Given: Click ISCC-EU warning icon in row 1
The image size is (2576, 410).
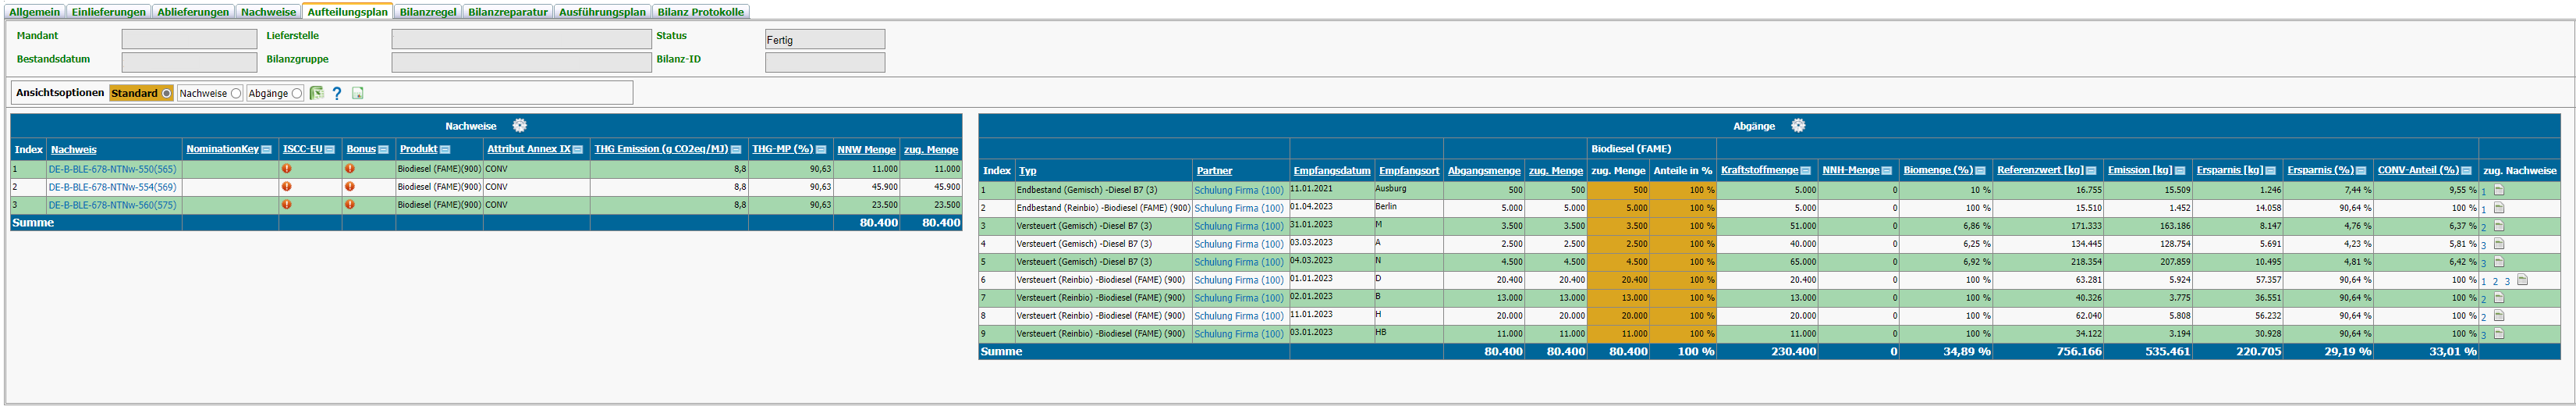Looking at the screenshot, I should coord(287,169).
